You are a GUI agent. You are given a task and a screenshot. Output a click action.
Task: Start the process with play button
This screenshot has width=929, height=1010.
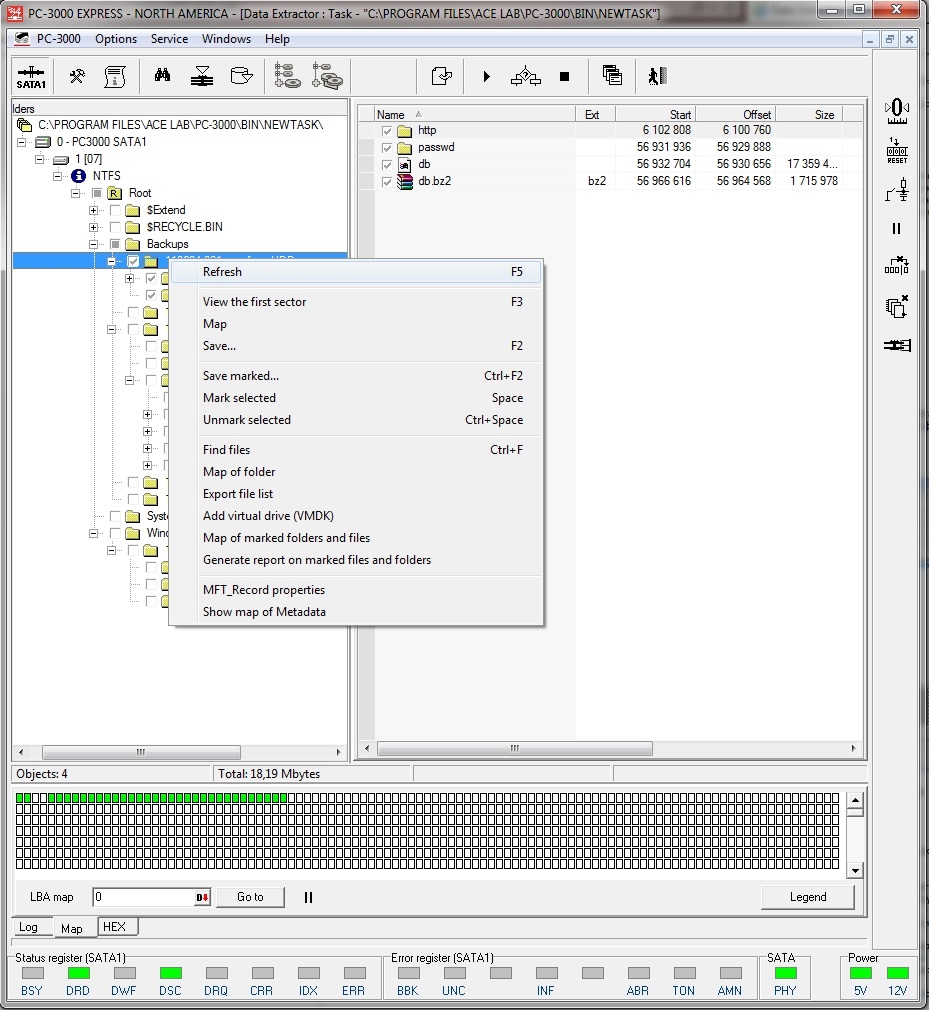tap(486, 77)
